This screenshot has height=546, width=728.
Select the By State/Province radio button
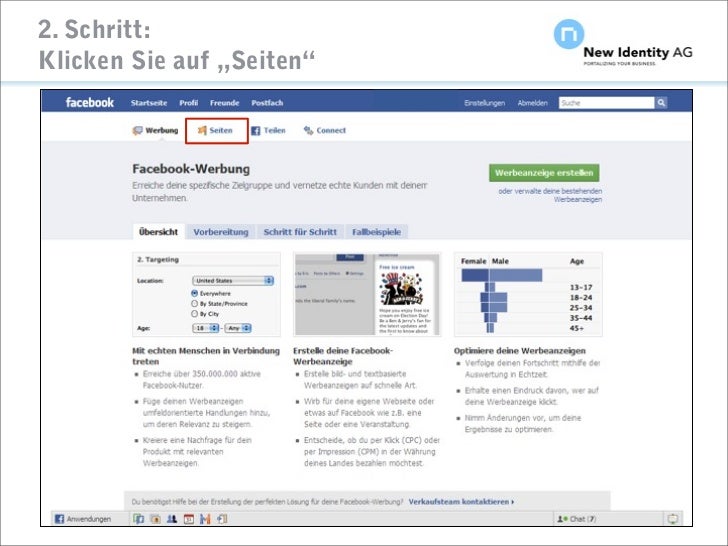tap(195, 304)
